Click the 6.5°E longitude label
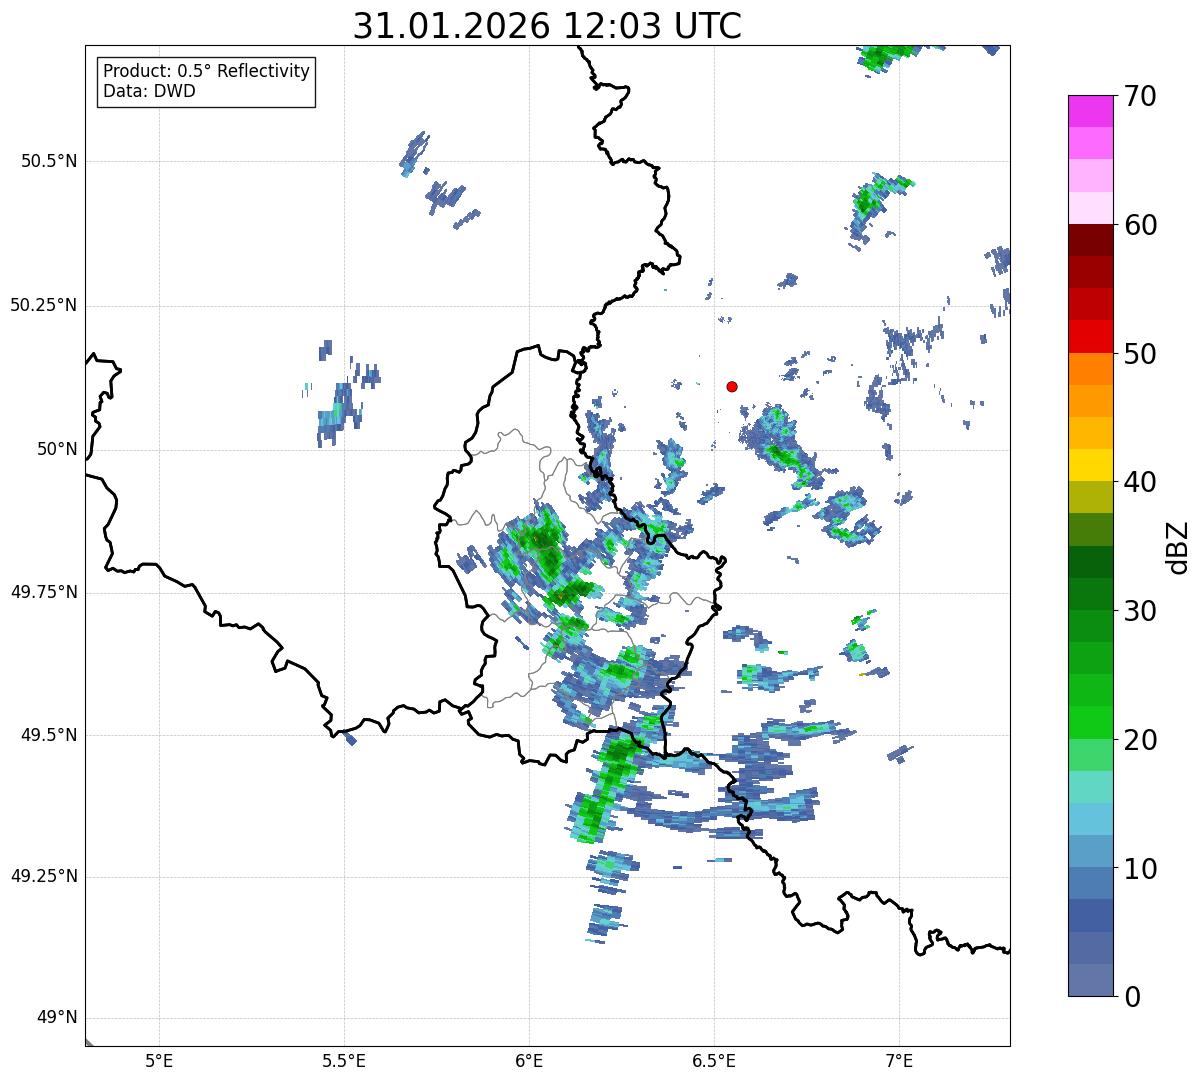This screenshot has width=1202, height=1081. point(714,1062)
